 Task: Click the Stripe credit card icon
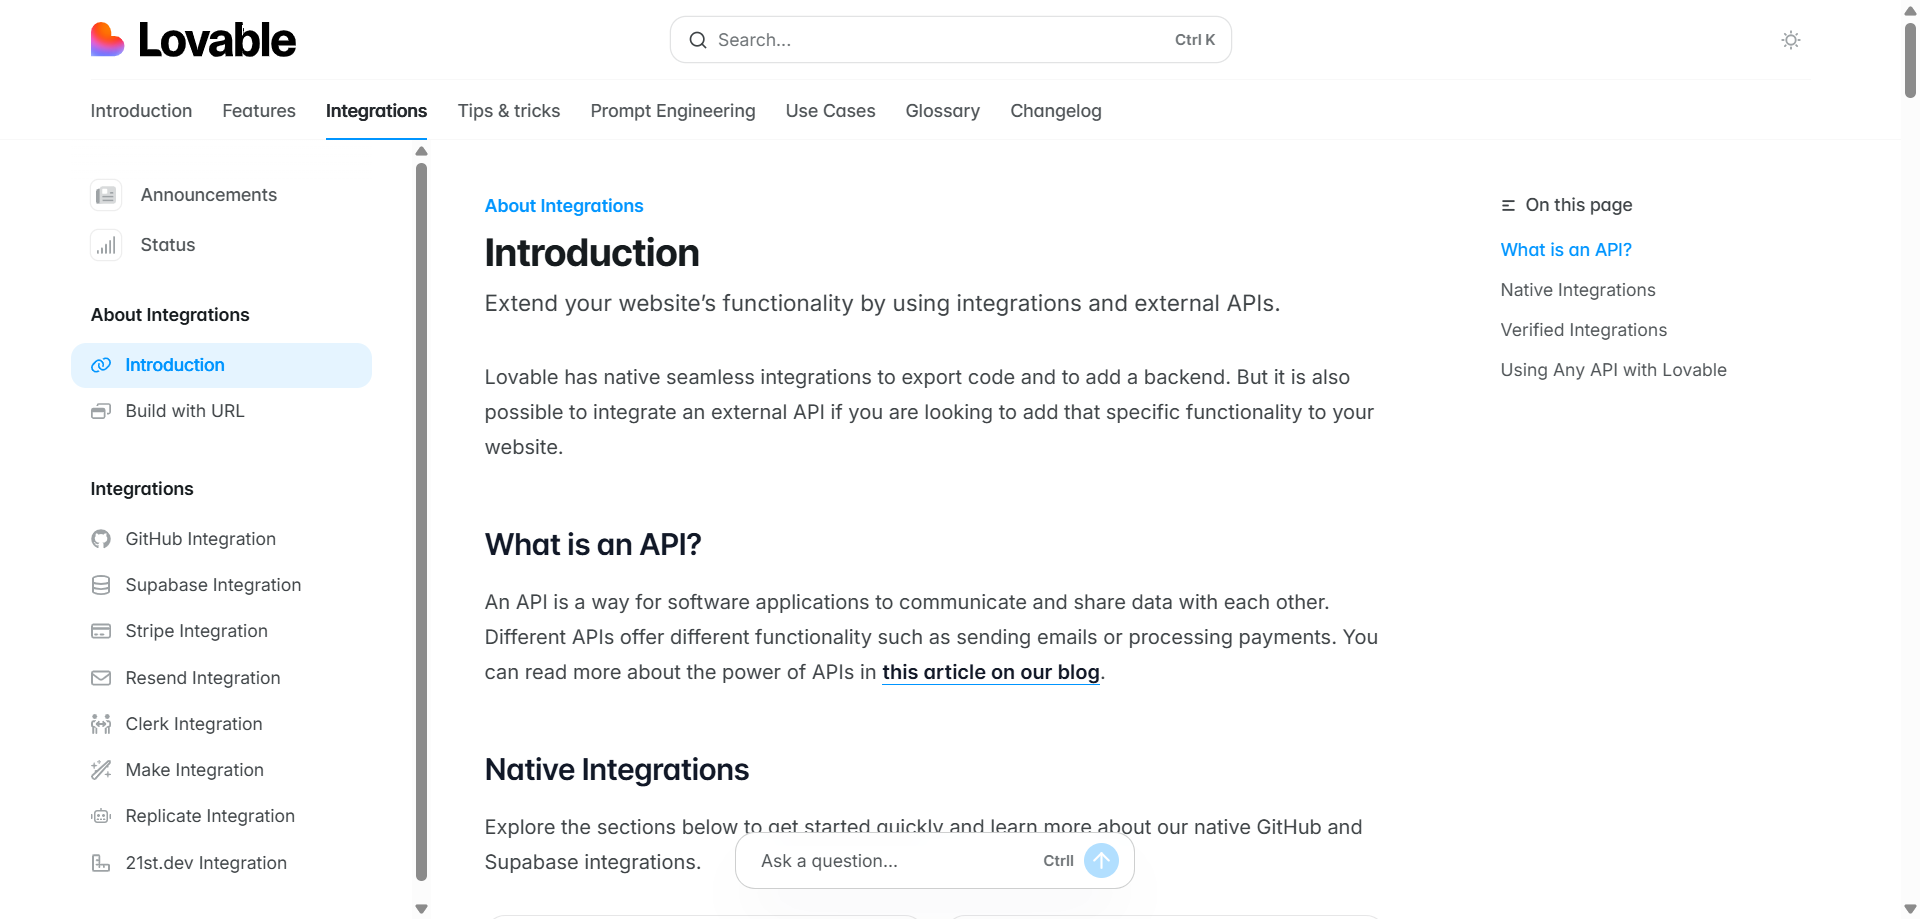coord(101,631)
